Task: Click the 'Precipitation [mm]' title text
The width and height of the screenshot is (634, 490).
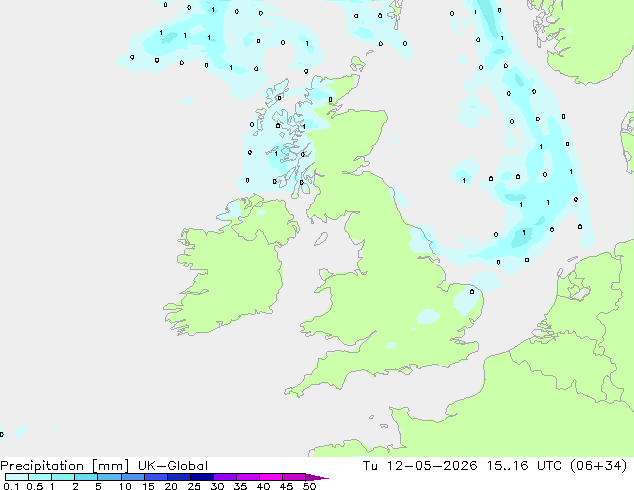Action: click(65, 466)
